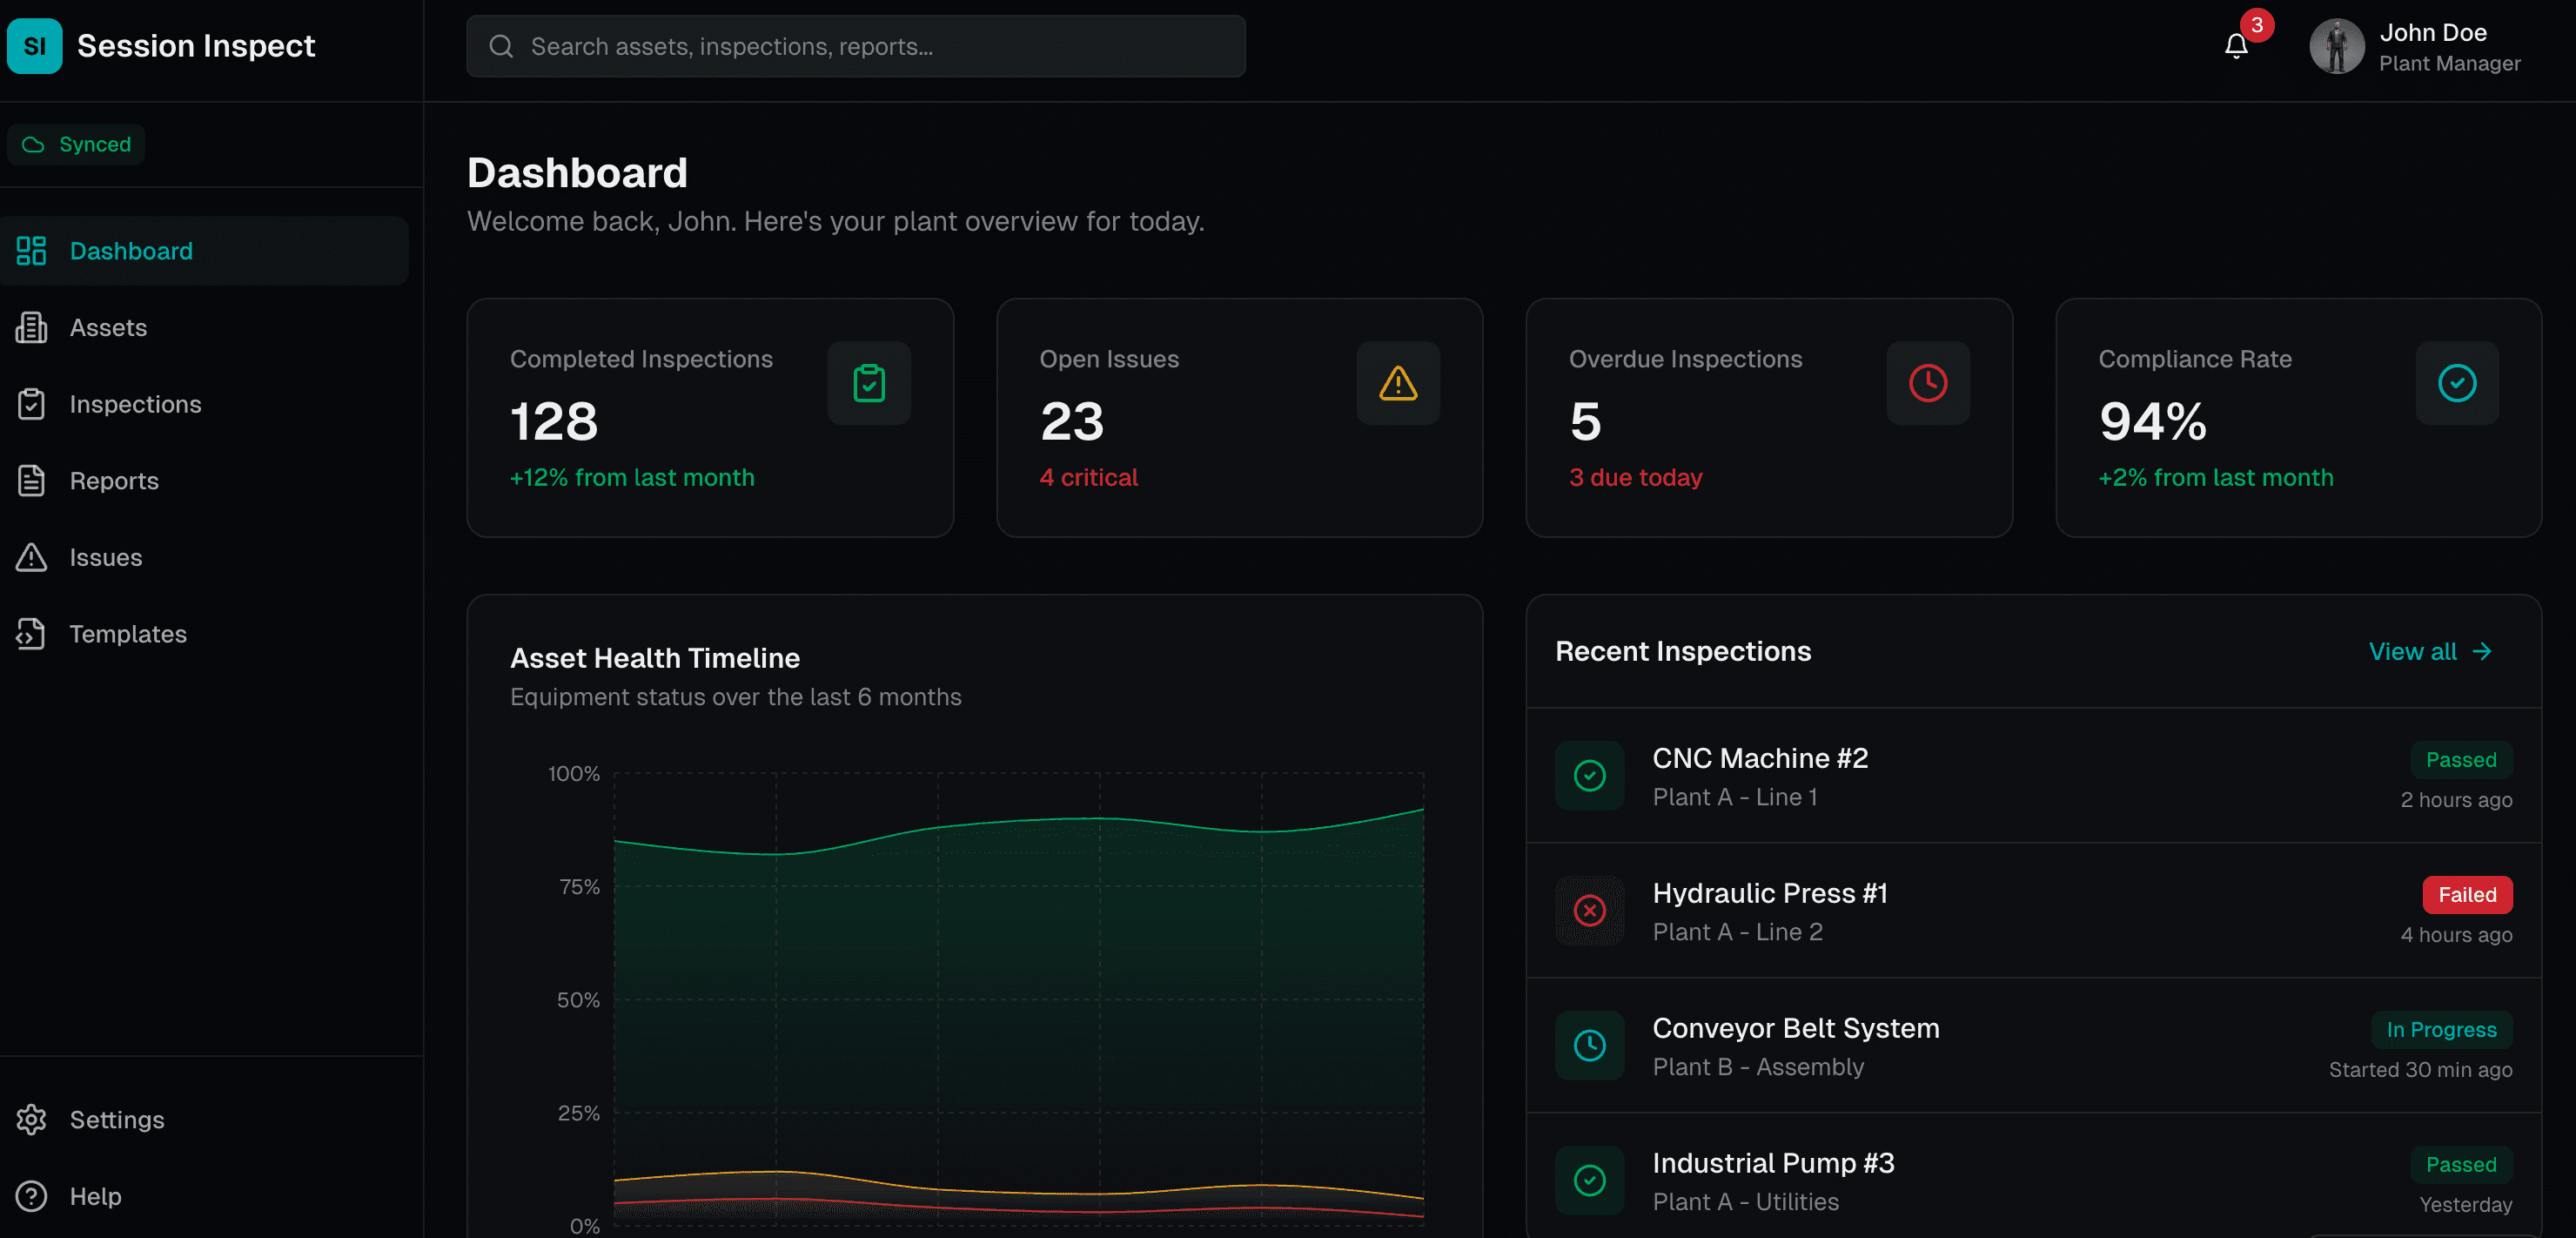The image size is (2576, 1238).
Task: Open notifications via the bell icon
Action: click(2235, 46)
